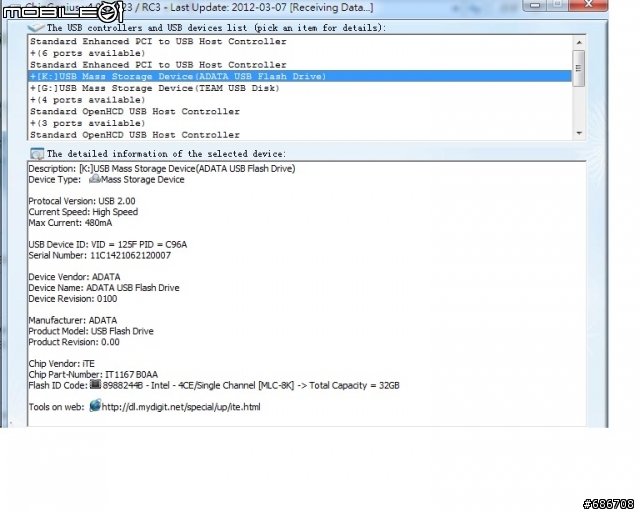This screenshot has height=512, width=640.
Task: Click the 'Current Speed: High Speed' line
Action: point(83,212)
